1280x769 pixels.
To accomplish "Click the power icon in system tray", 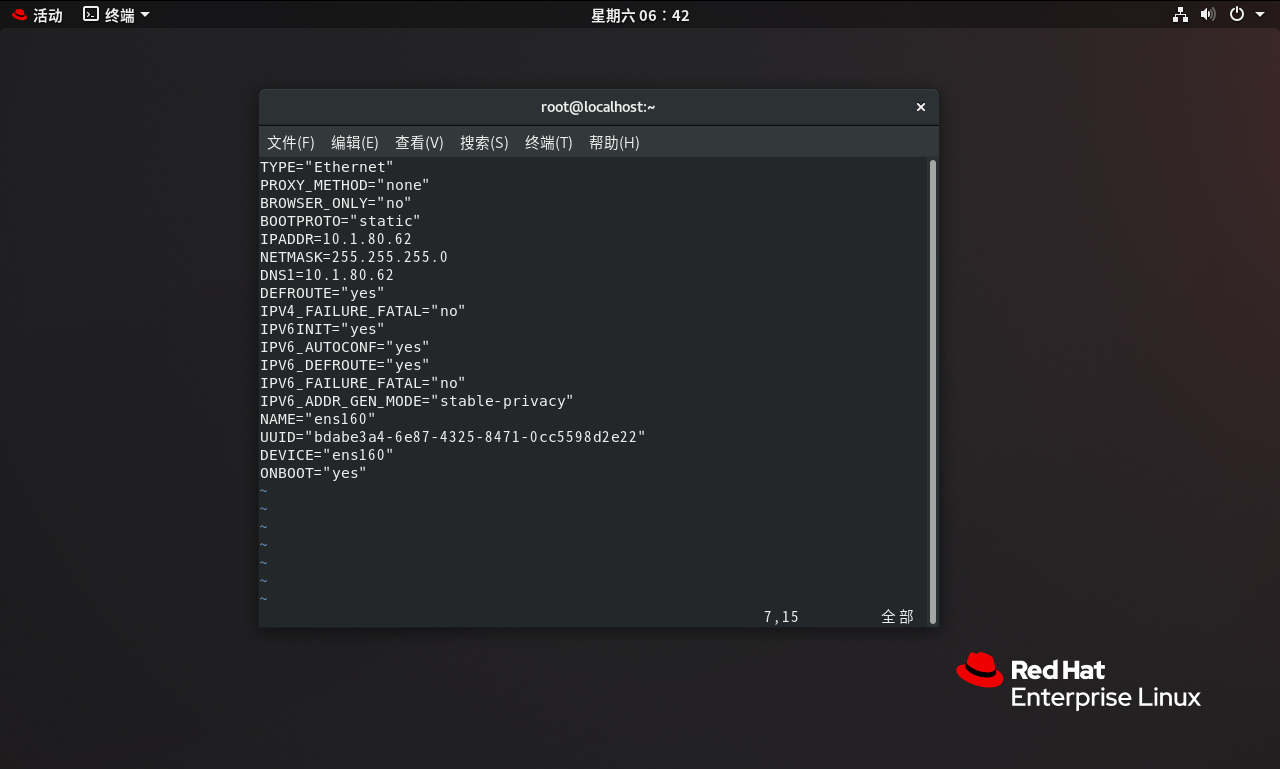I will pos(1237,14).
